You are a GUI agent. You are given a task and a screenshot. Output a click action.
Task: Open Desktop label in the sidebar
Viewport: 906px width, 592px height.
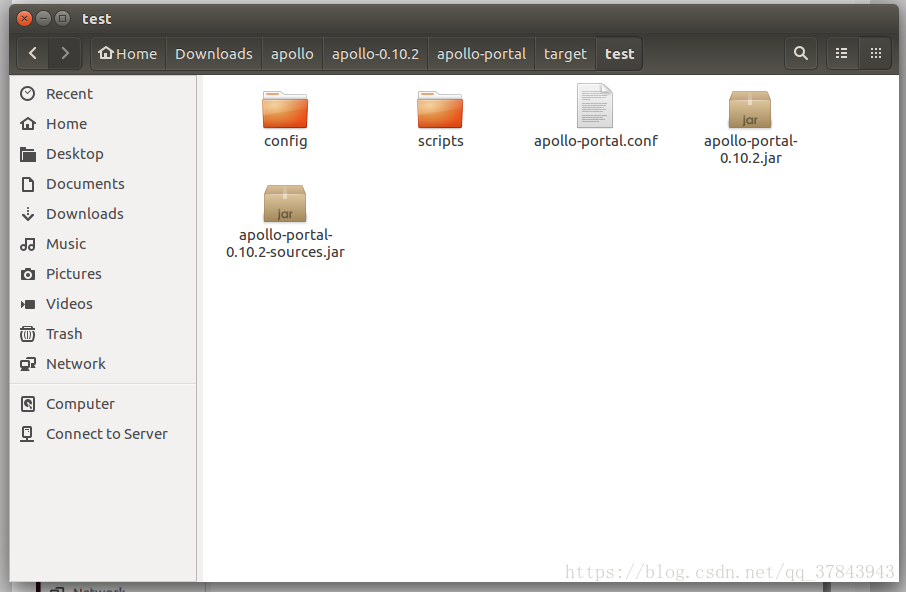(x=75, y=154)
